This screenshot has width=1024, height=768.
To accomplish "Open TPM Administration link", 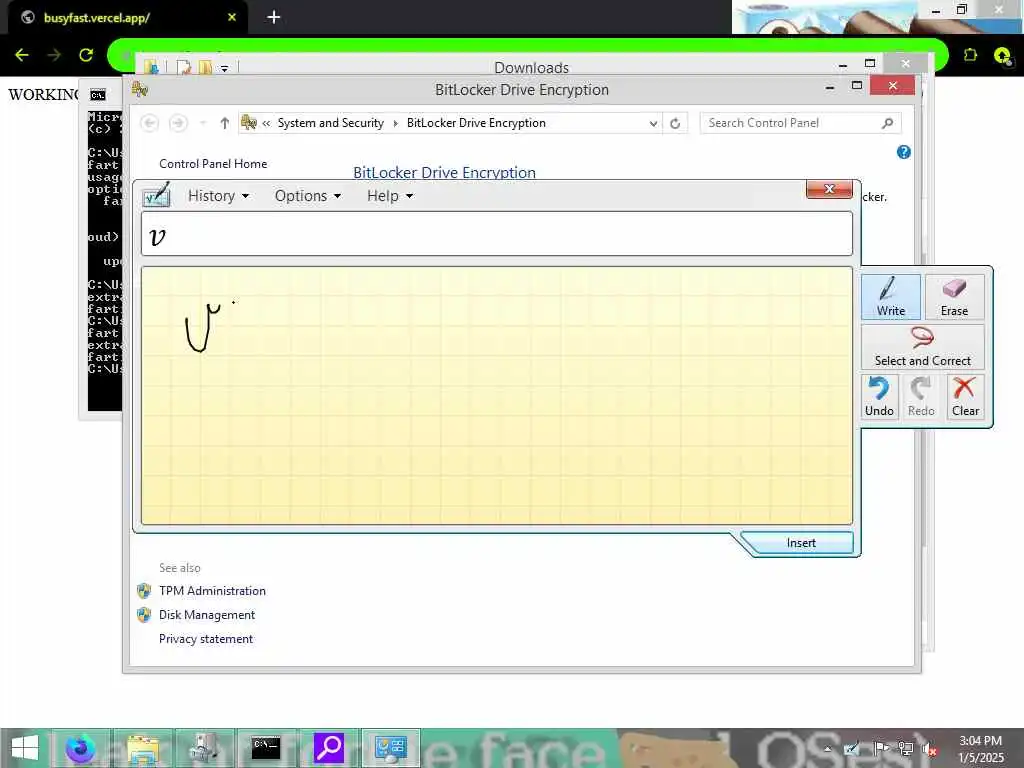I will 212,591.
